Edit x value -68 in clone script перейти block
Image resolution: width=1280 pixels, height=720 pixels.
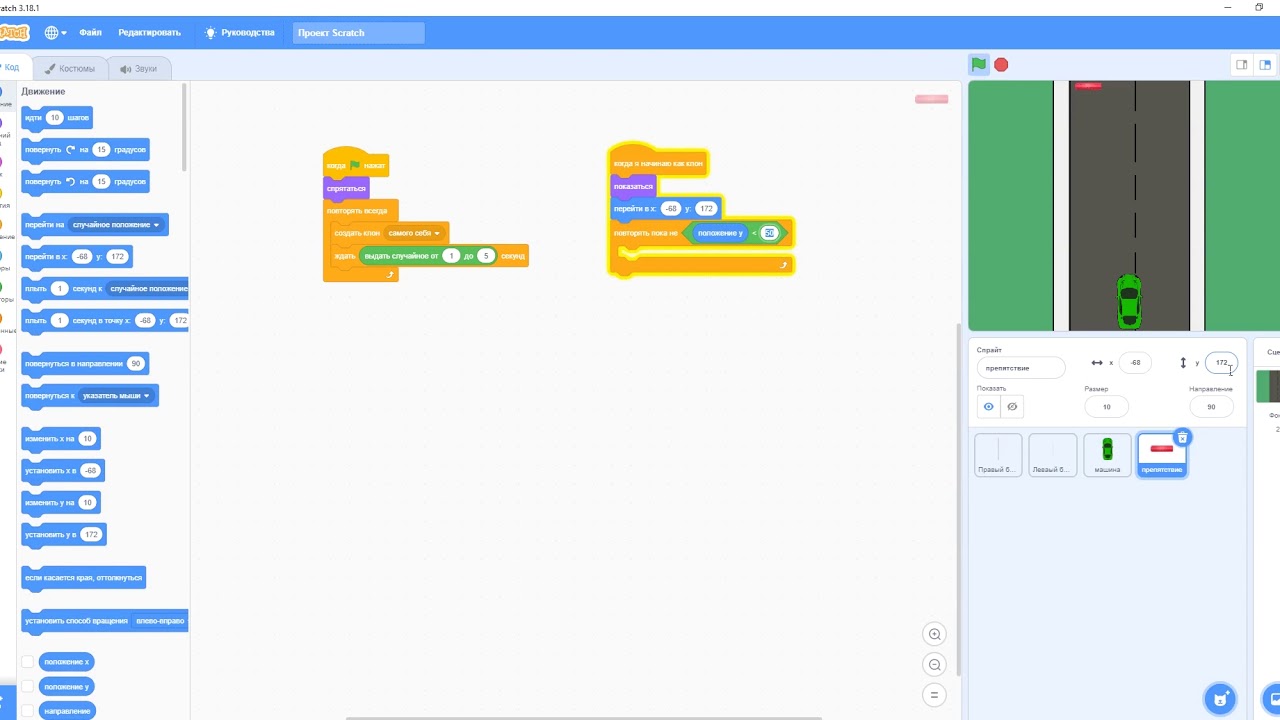coord(671,209)
